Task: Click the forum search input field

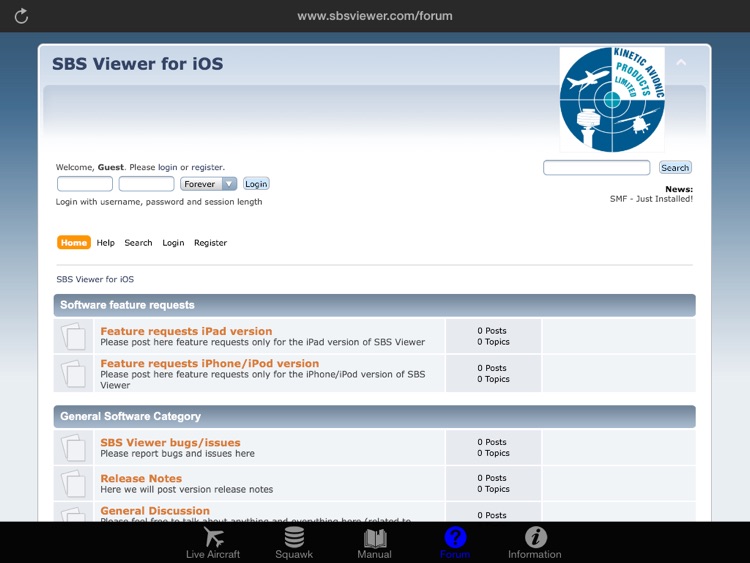Action: [596, 167]
